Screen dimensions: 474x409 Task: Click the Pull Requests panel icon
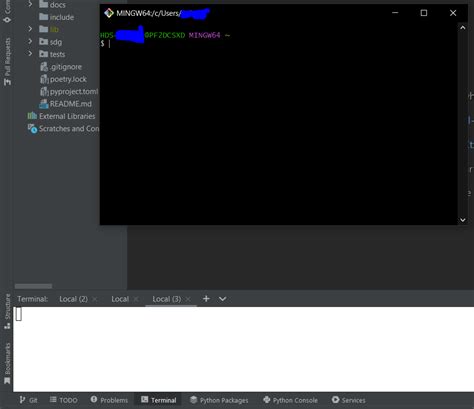coord(7,82)
